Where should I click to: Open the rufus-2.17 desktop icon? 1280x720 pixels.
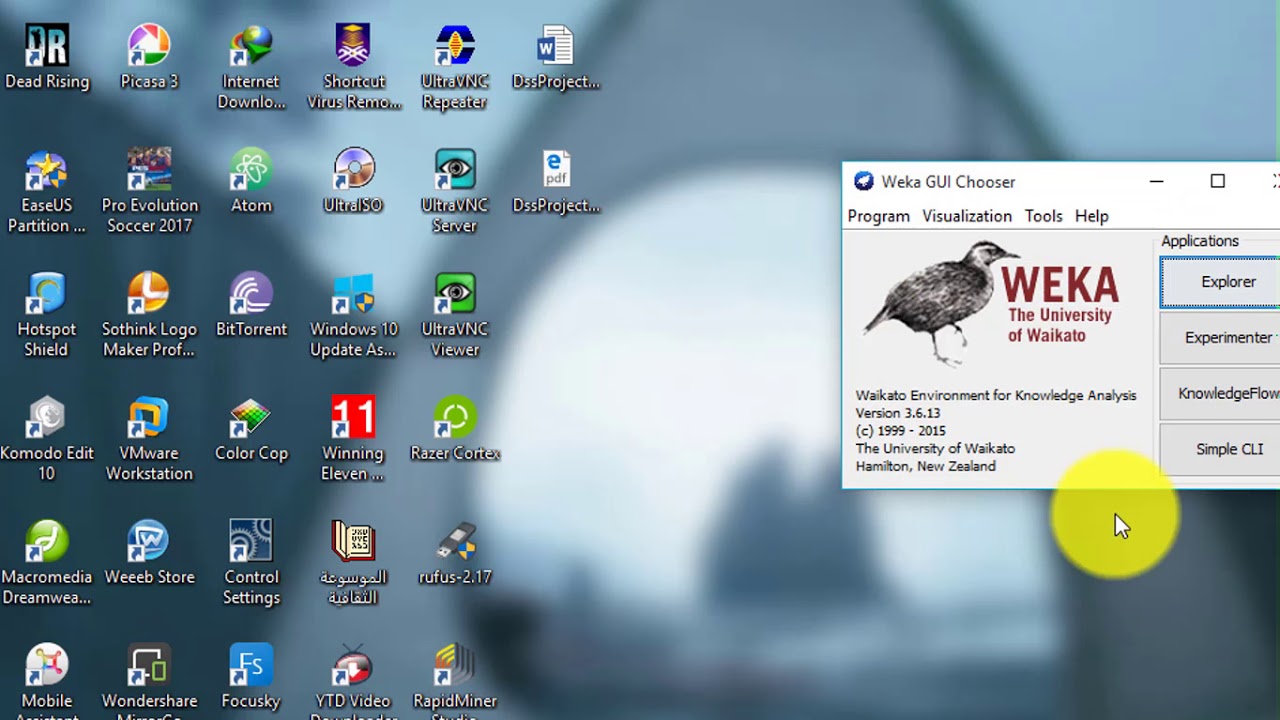455,554
